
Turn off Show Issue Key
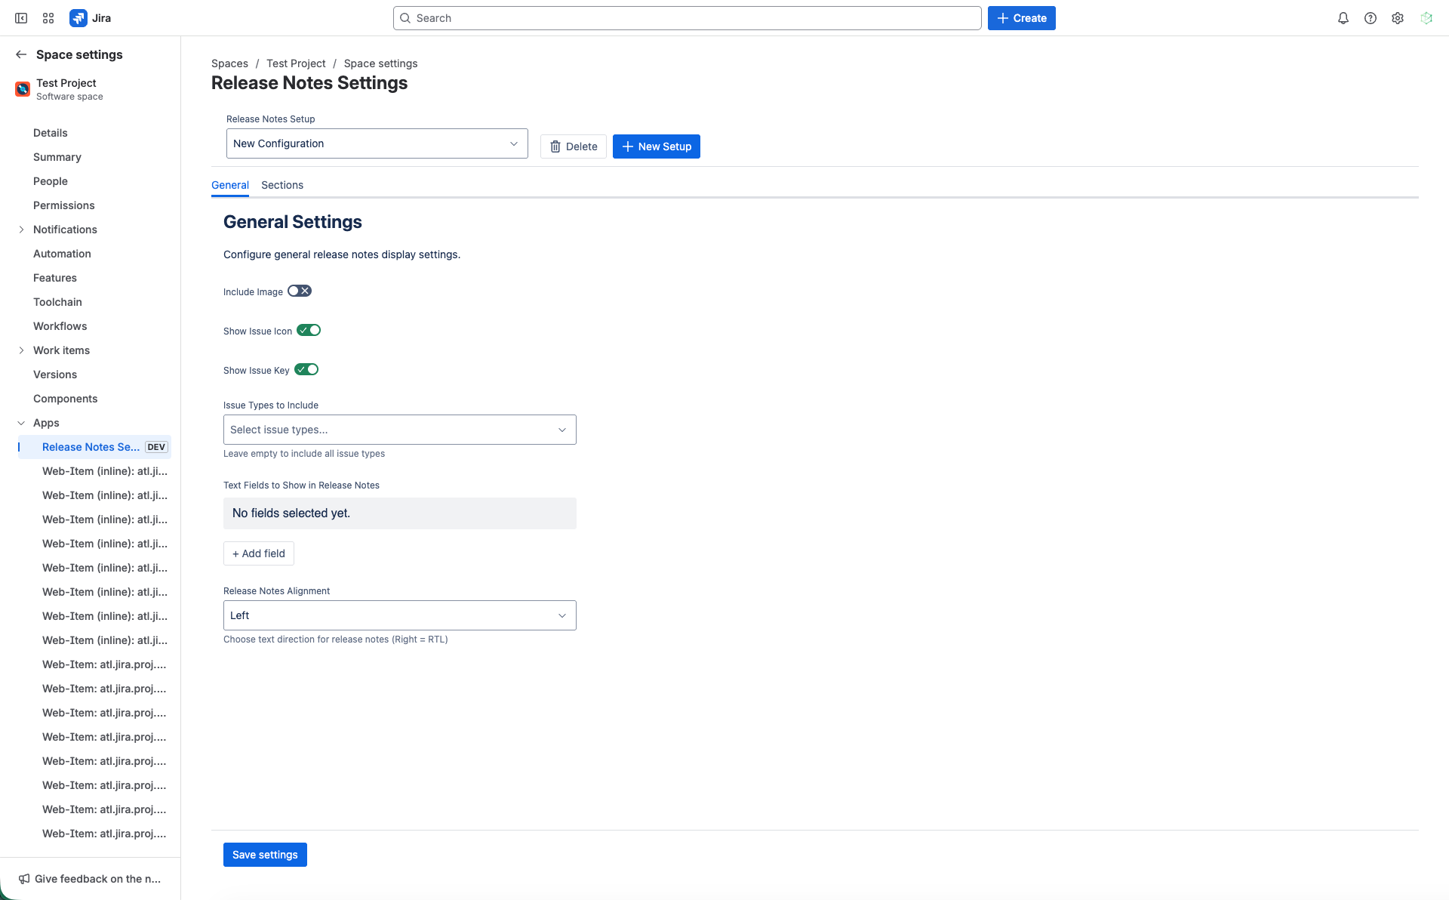(x=307, y=369)
